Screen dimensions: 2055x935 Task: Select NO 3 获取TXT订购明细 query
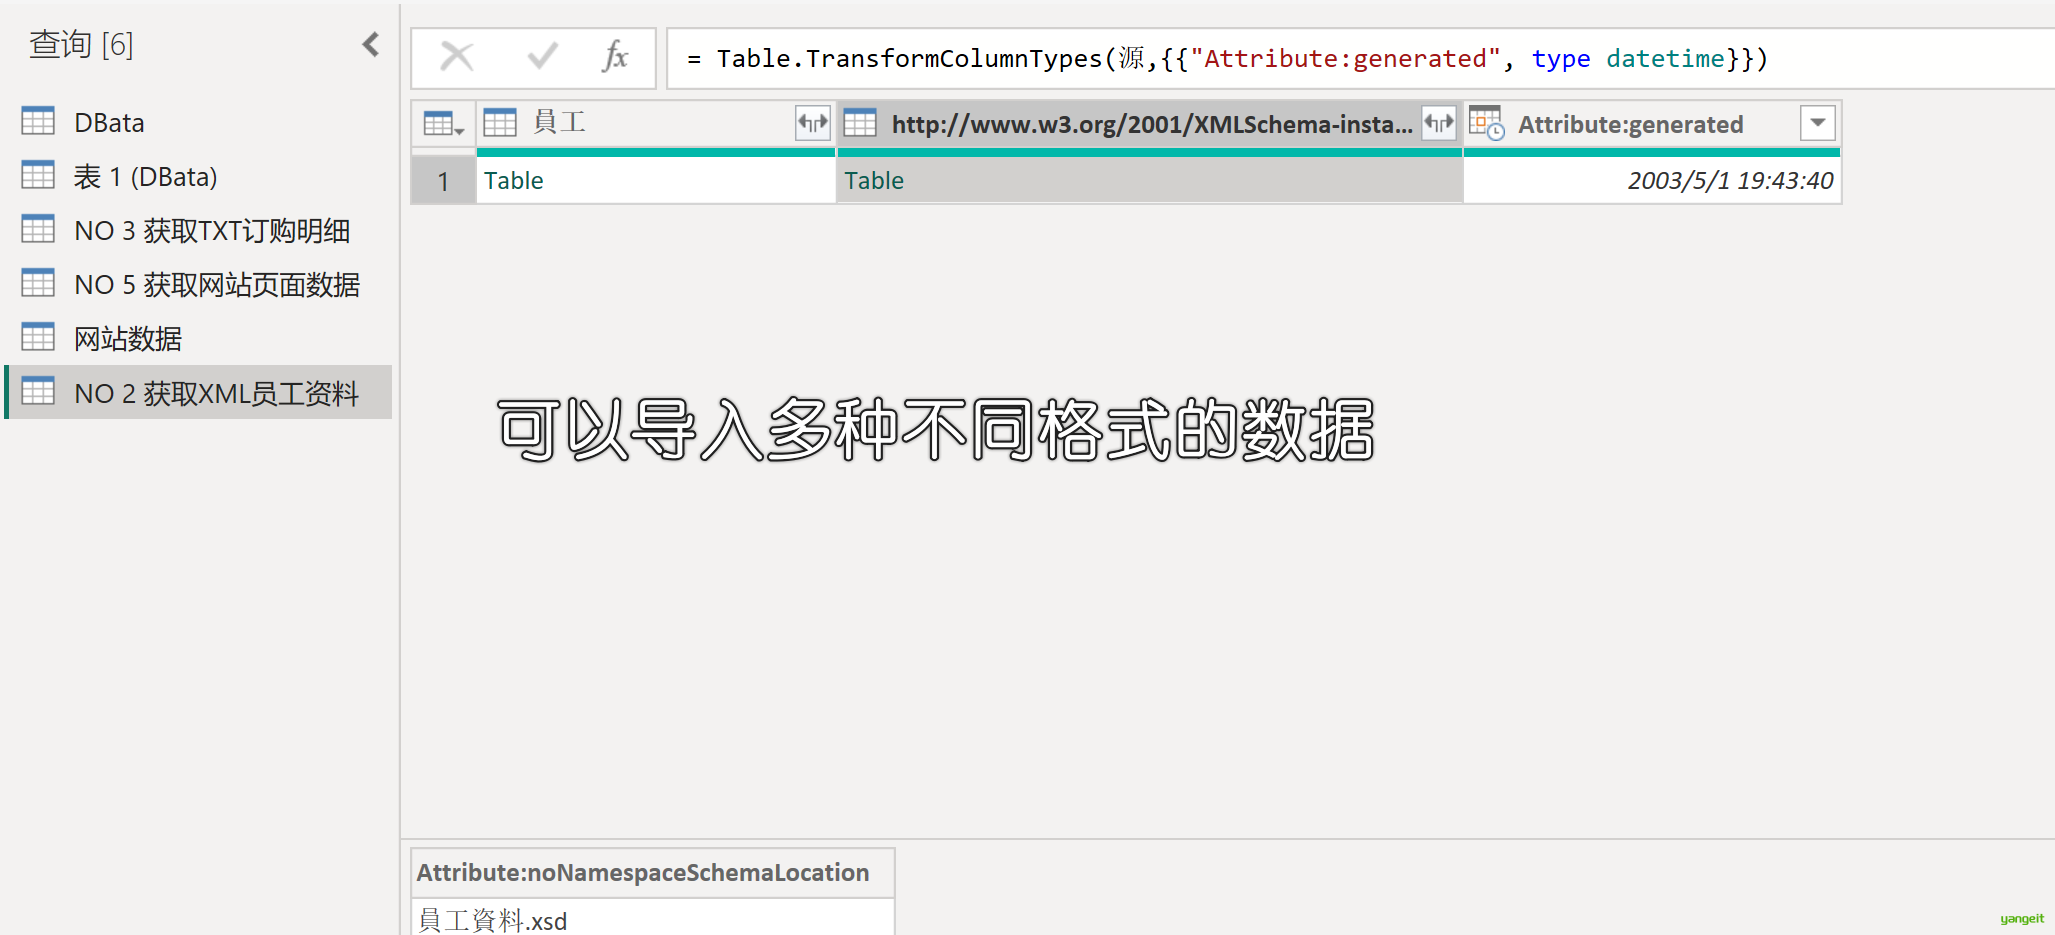tap(211, 231)
